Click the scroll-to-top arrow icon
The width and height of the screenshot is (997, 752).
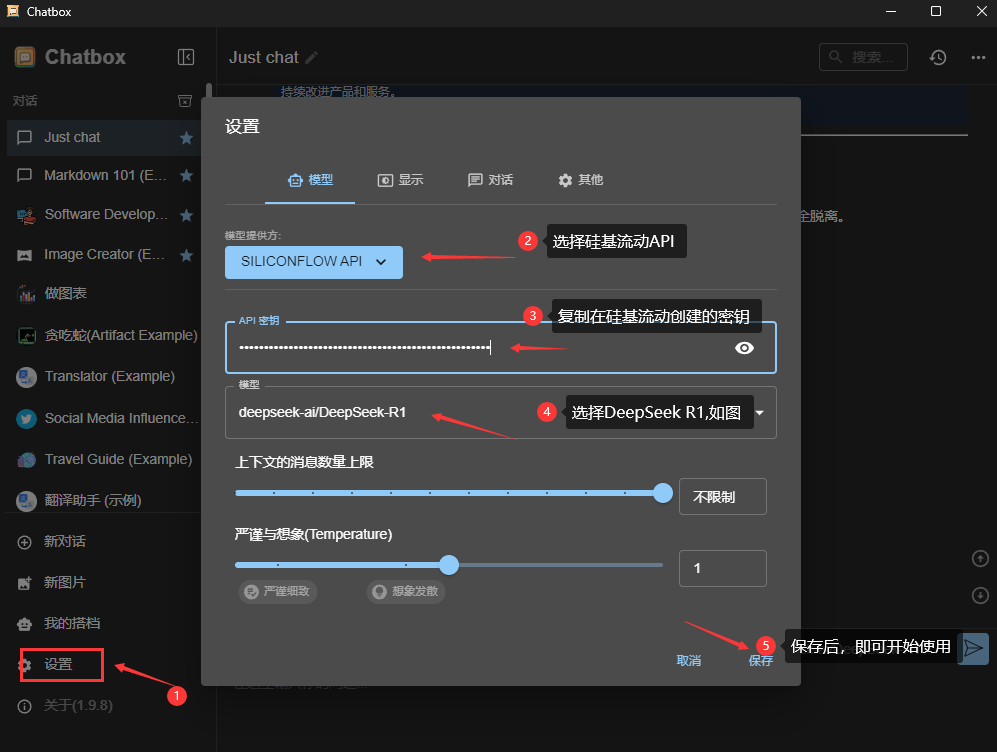tap(980, 558)
